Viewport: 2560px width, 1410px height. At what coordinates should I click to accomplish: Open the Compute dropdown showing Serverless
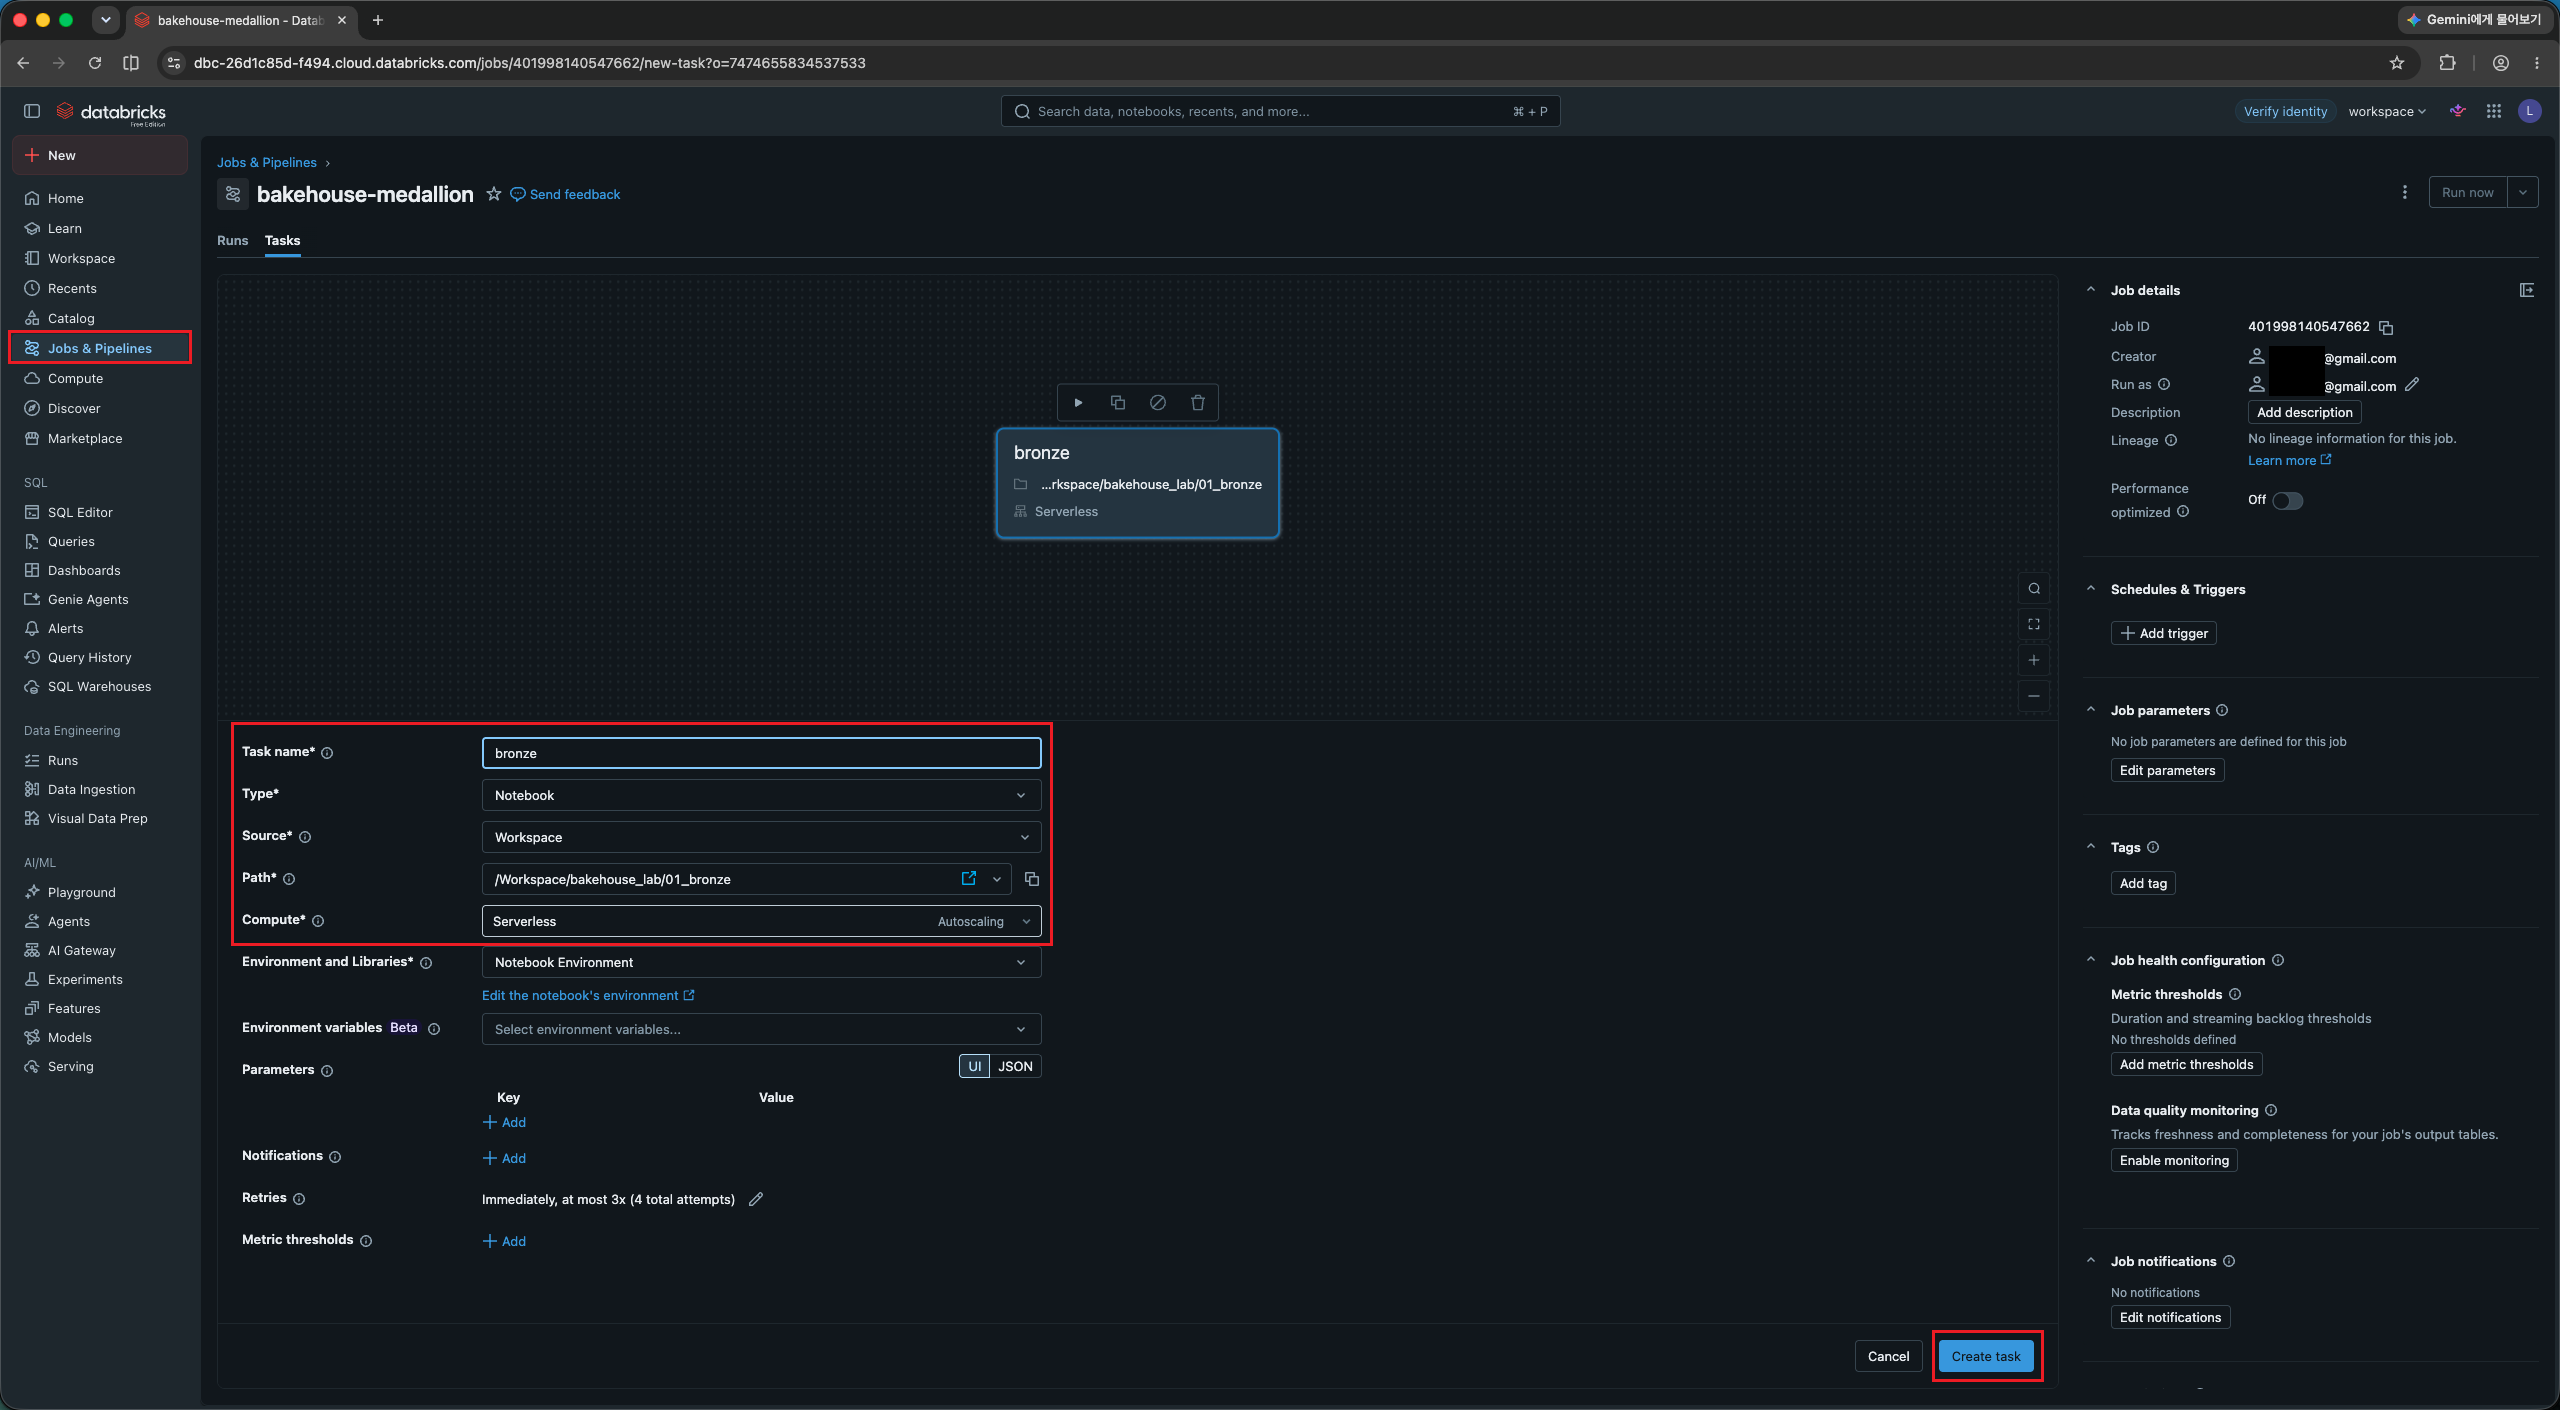(761, 921)
